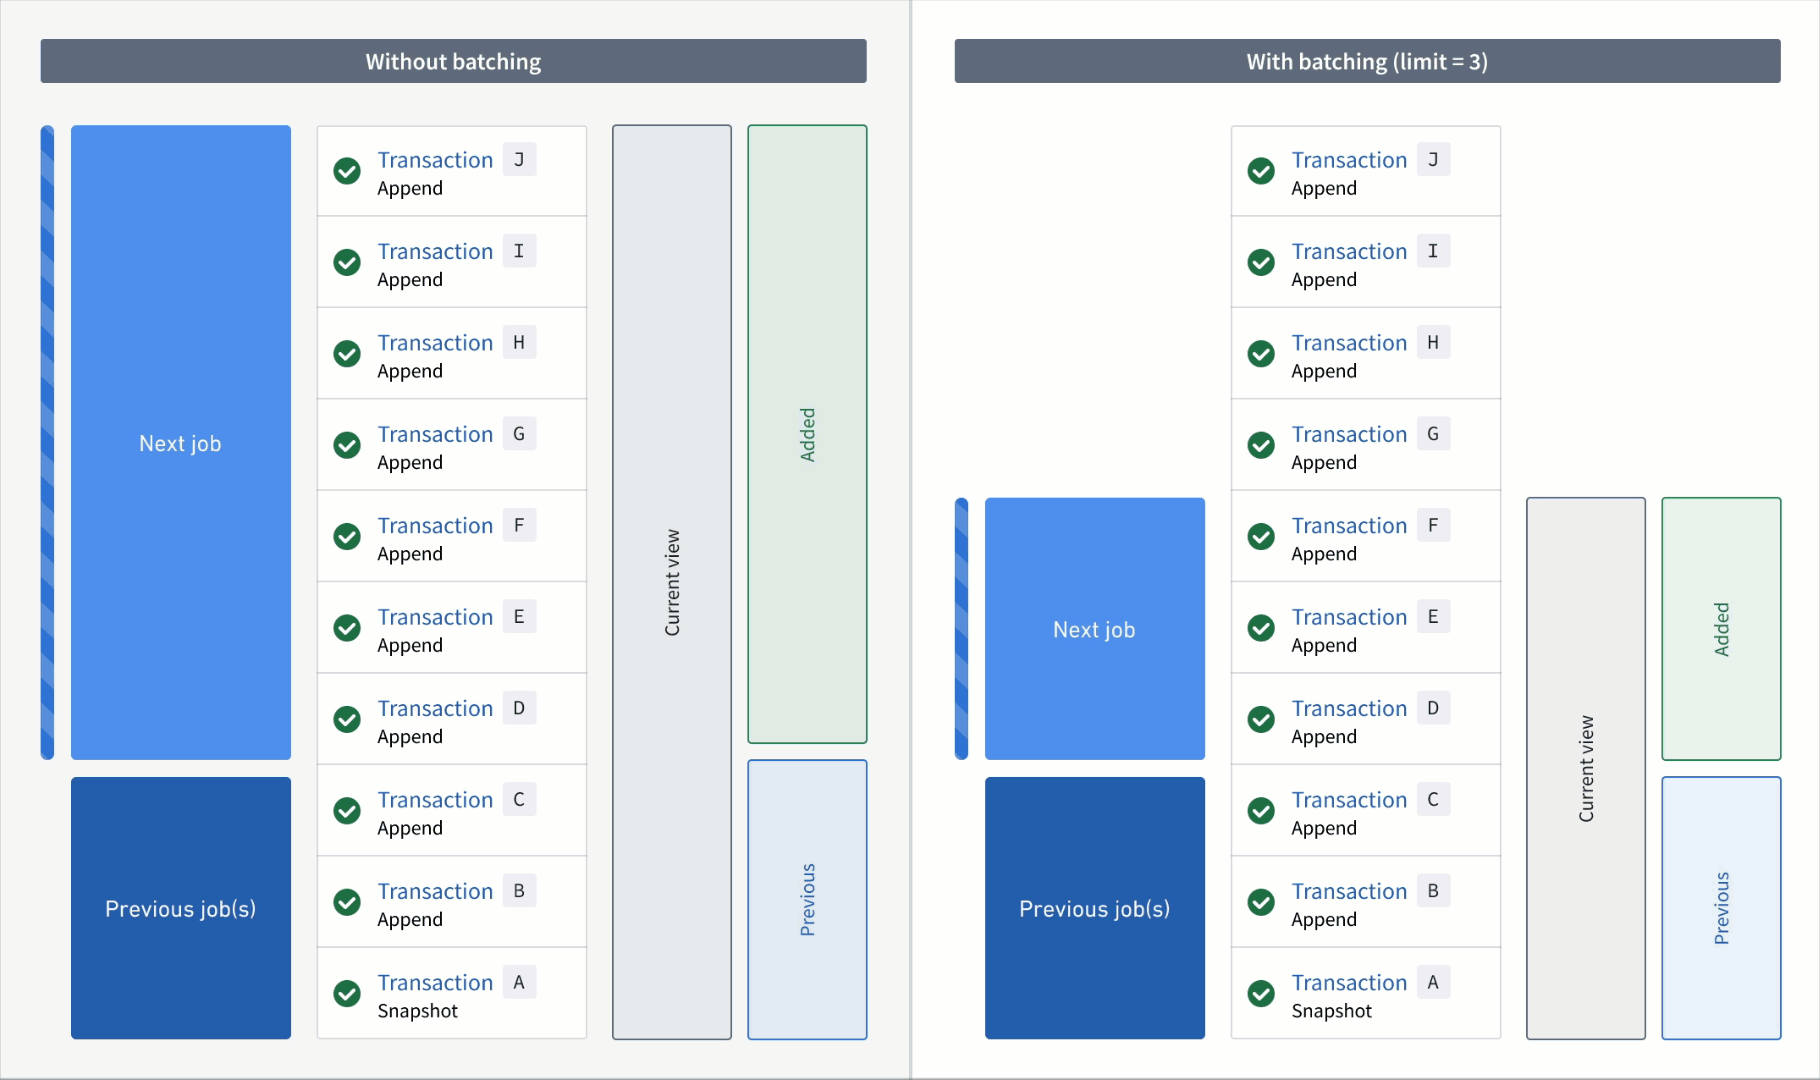Image resolution: width=1820 pixels, height=1080 pixels.
Task: Open Transaction G link in batching panel
Action: tap(1349, 435)
